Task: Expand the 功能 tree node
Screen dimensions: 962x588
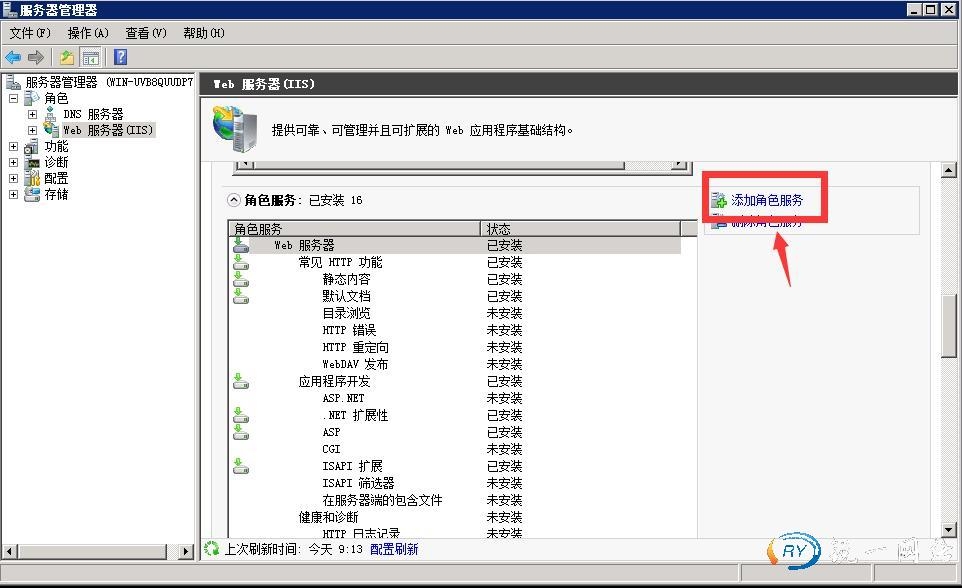Action: 14,146
